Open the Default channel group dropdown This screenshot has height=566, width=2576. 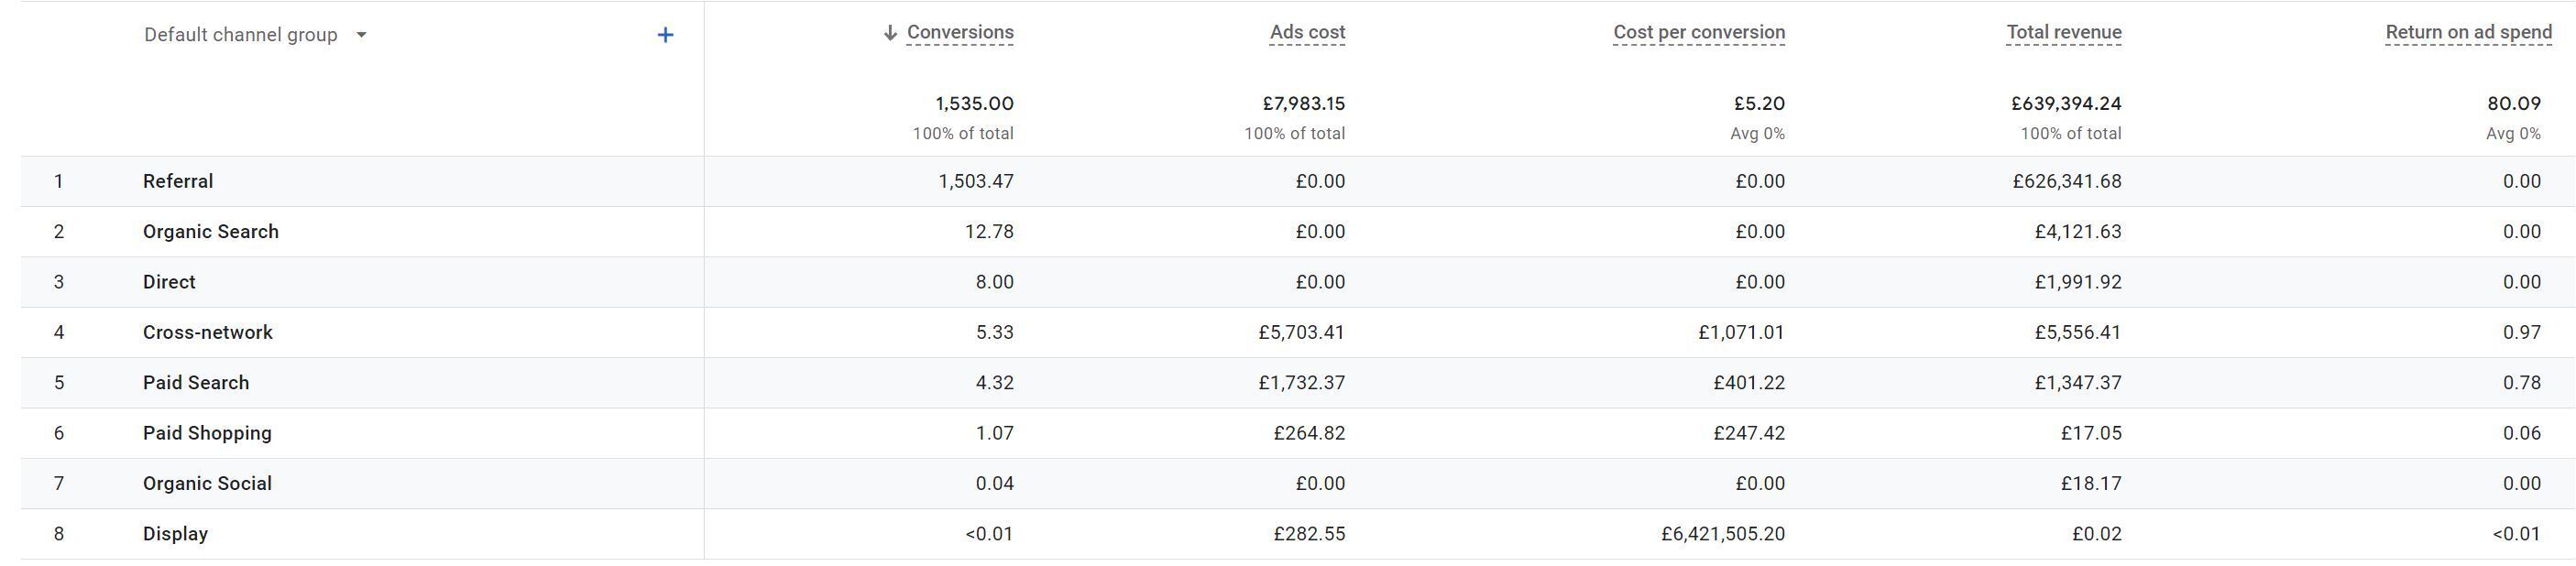255,35
